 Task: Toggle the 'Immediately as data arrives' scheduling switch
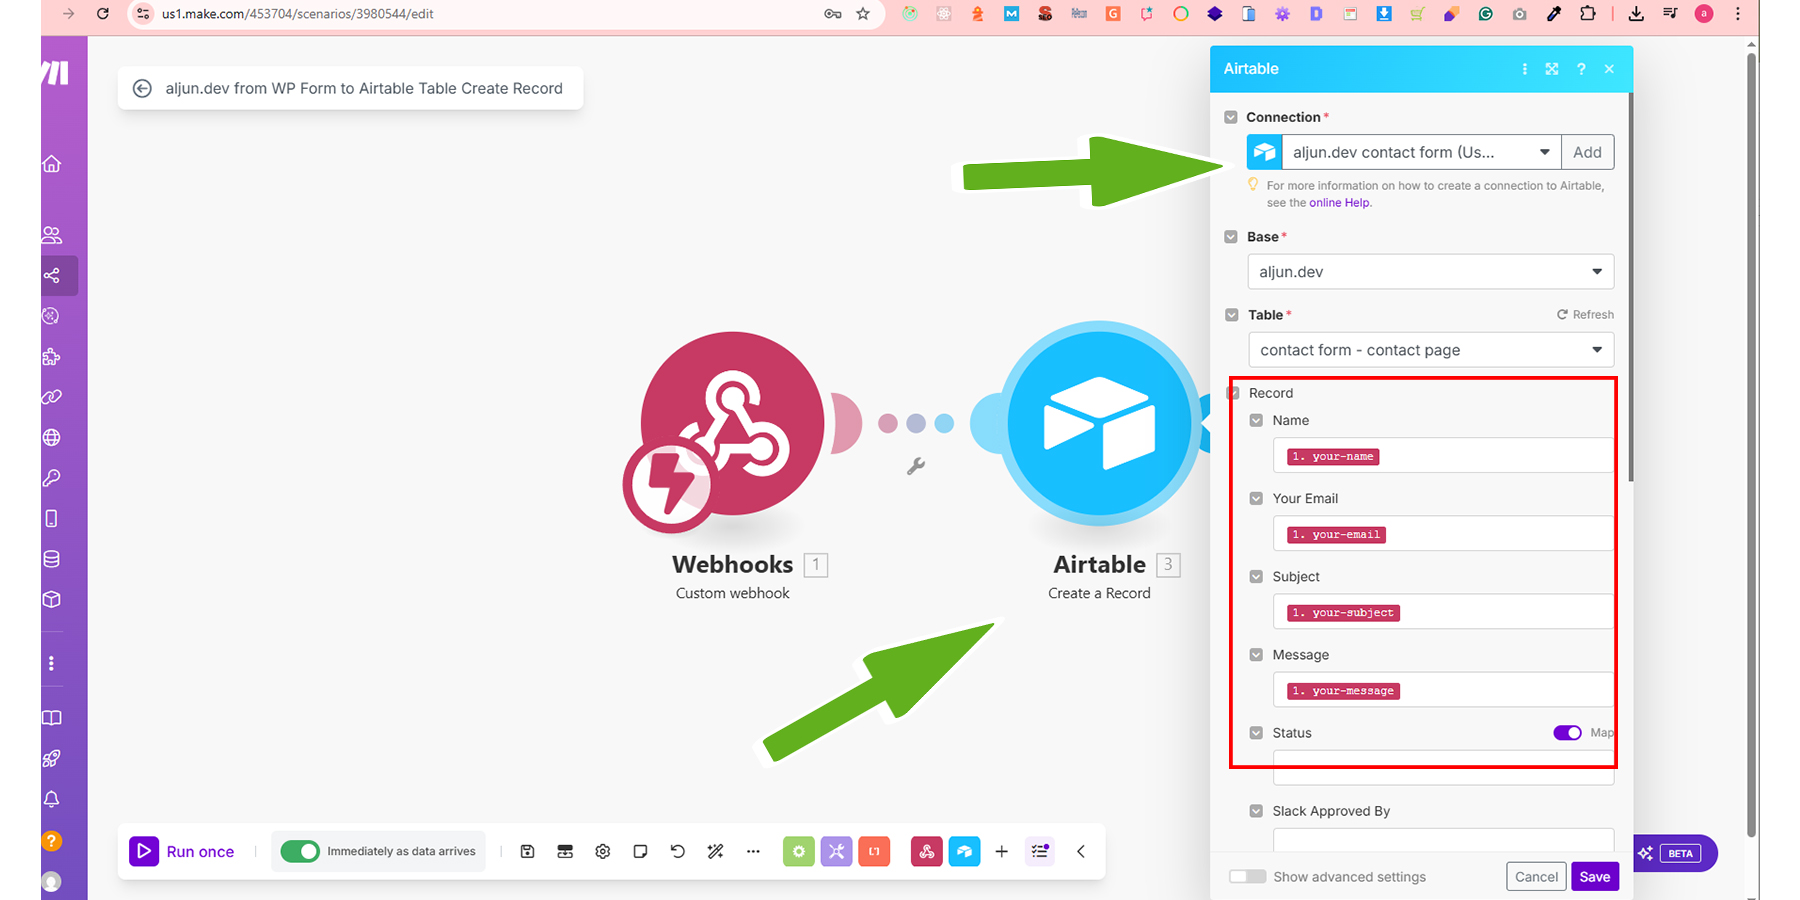click(300, 851)
